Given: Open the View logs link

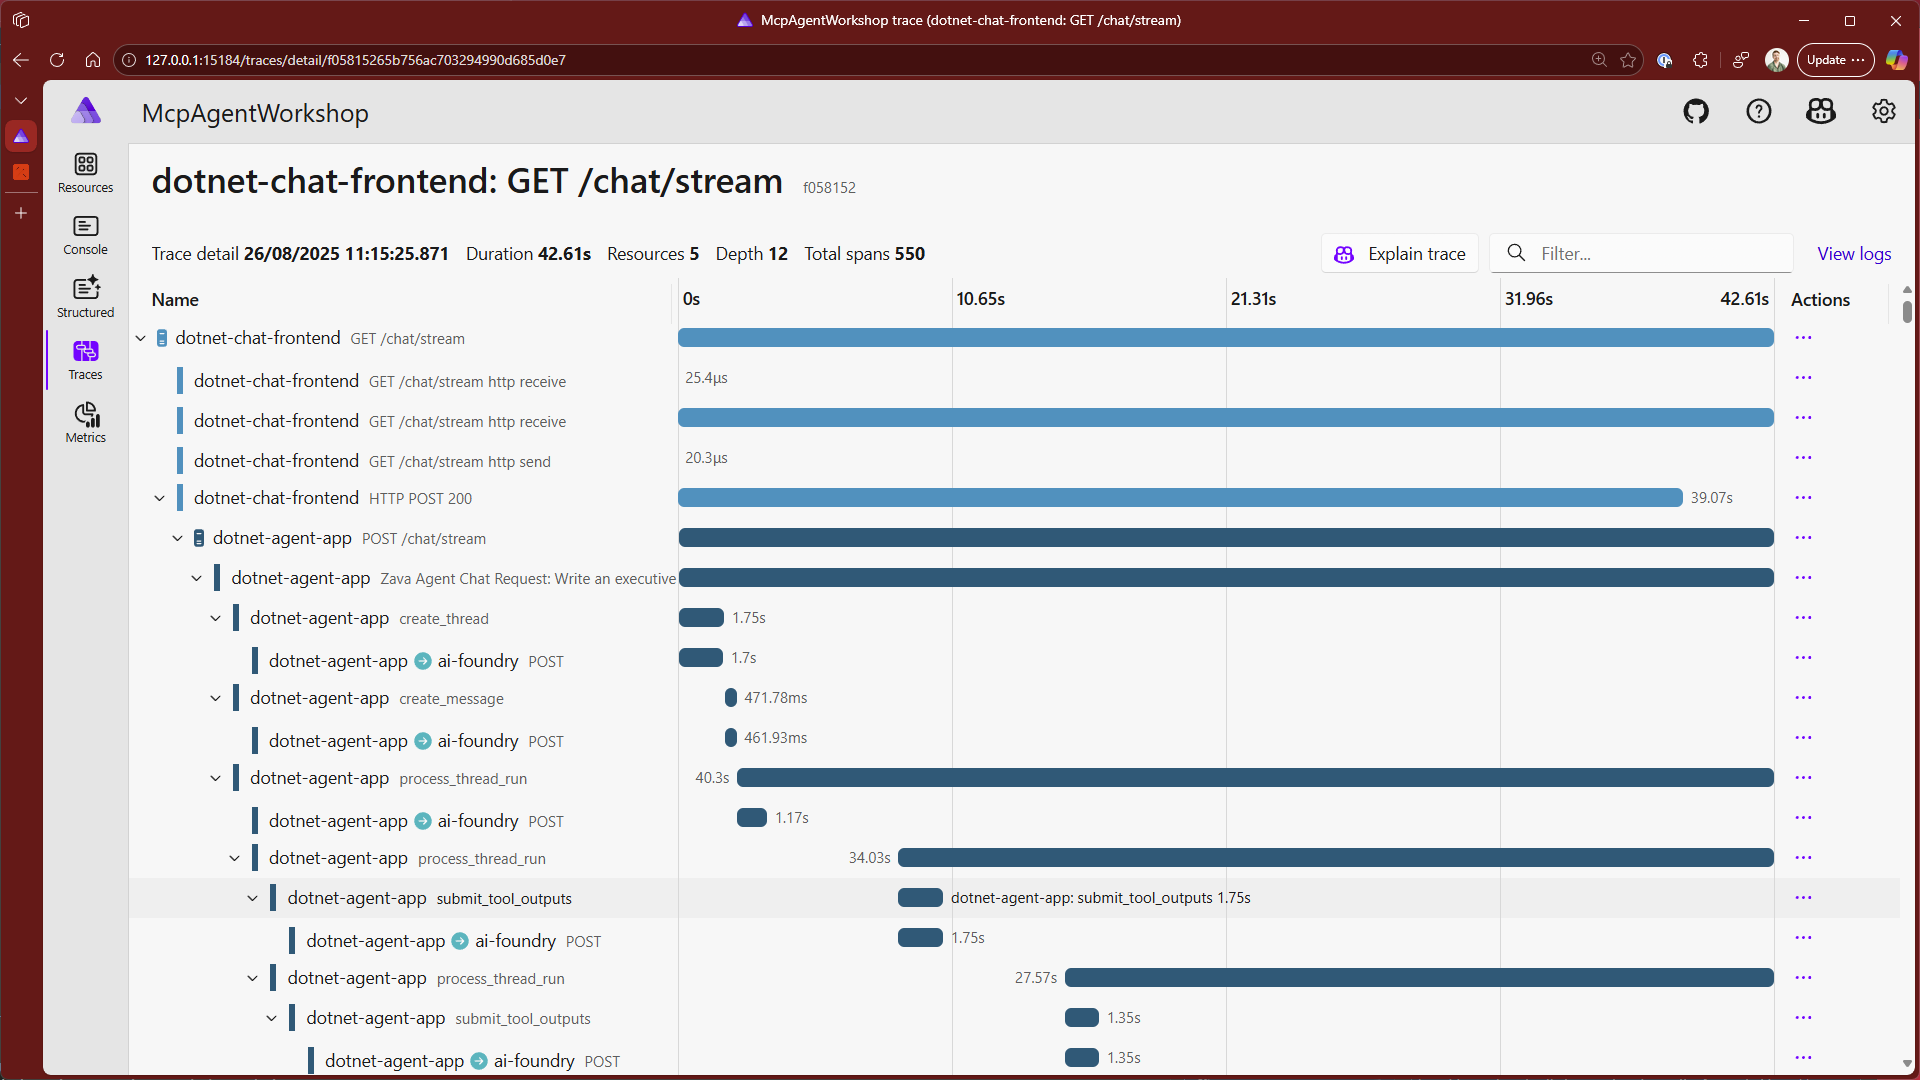Looking at the screenshot, I should click(x=1853, y=254).
